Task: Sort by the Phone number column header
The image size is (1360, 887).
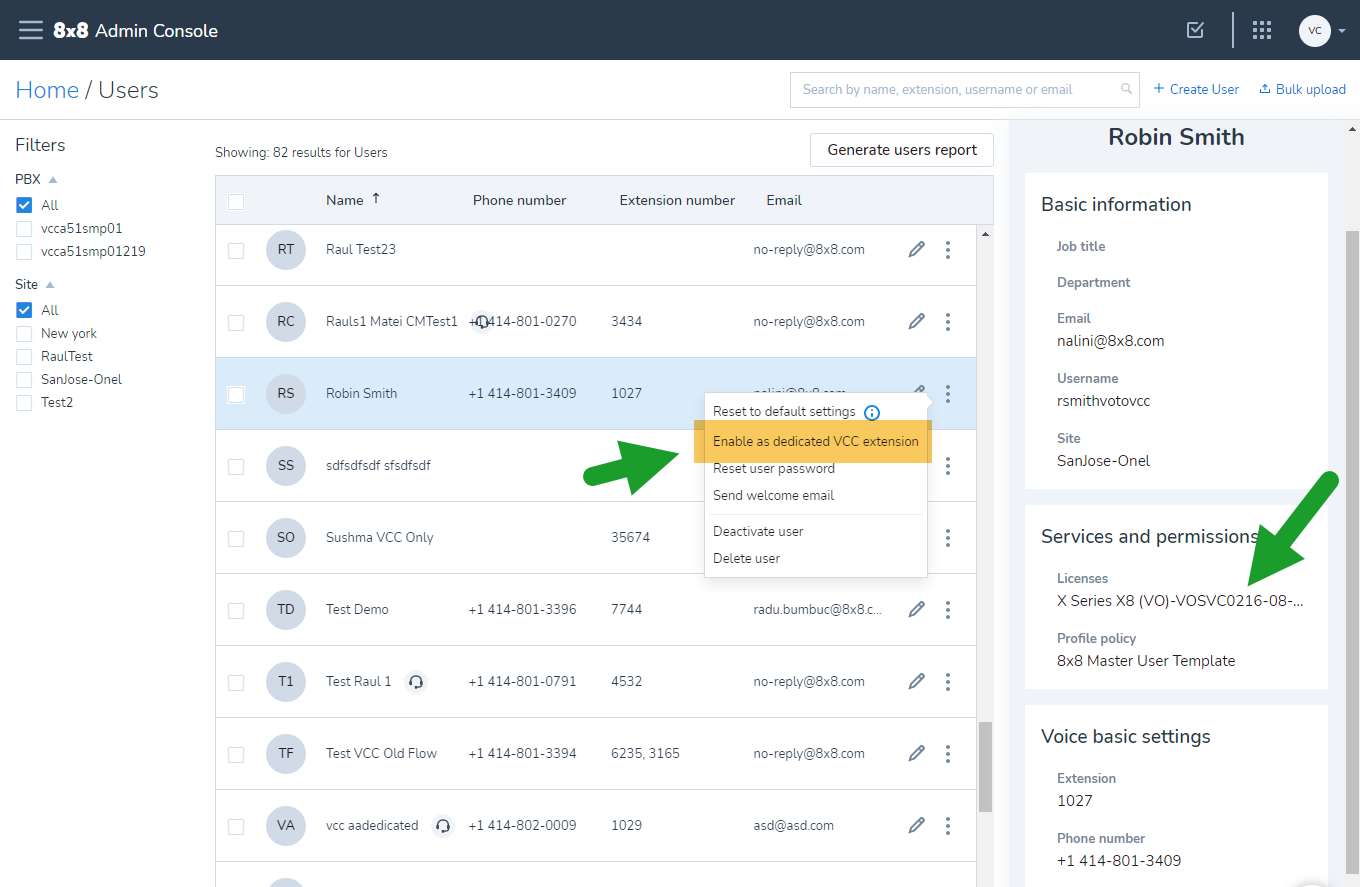Action: [519, 200]
